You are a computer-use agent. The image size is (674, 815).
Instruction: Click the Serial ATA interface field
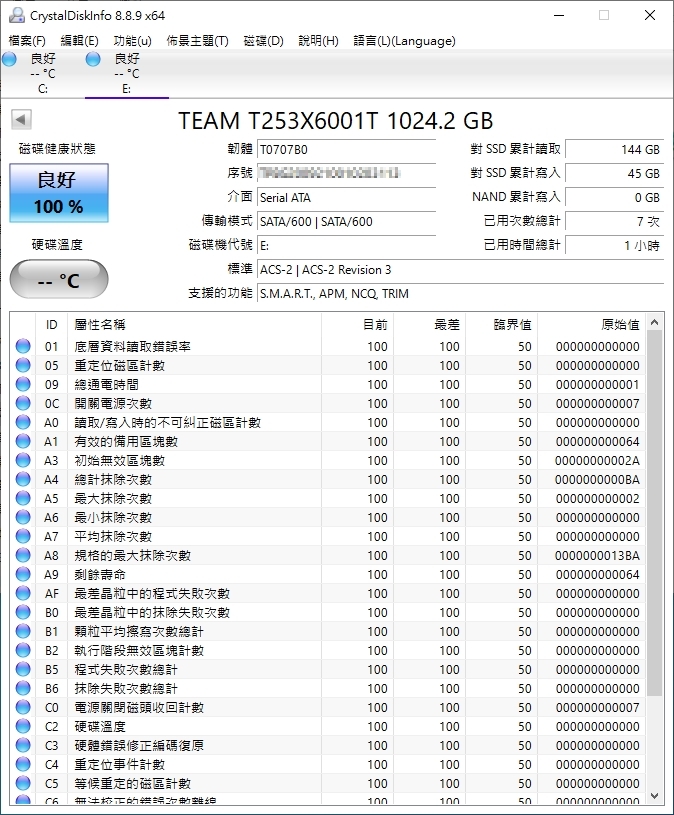(x=347, y=198)
